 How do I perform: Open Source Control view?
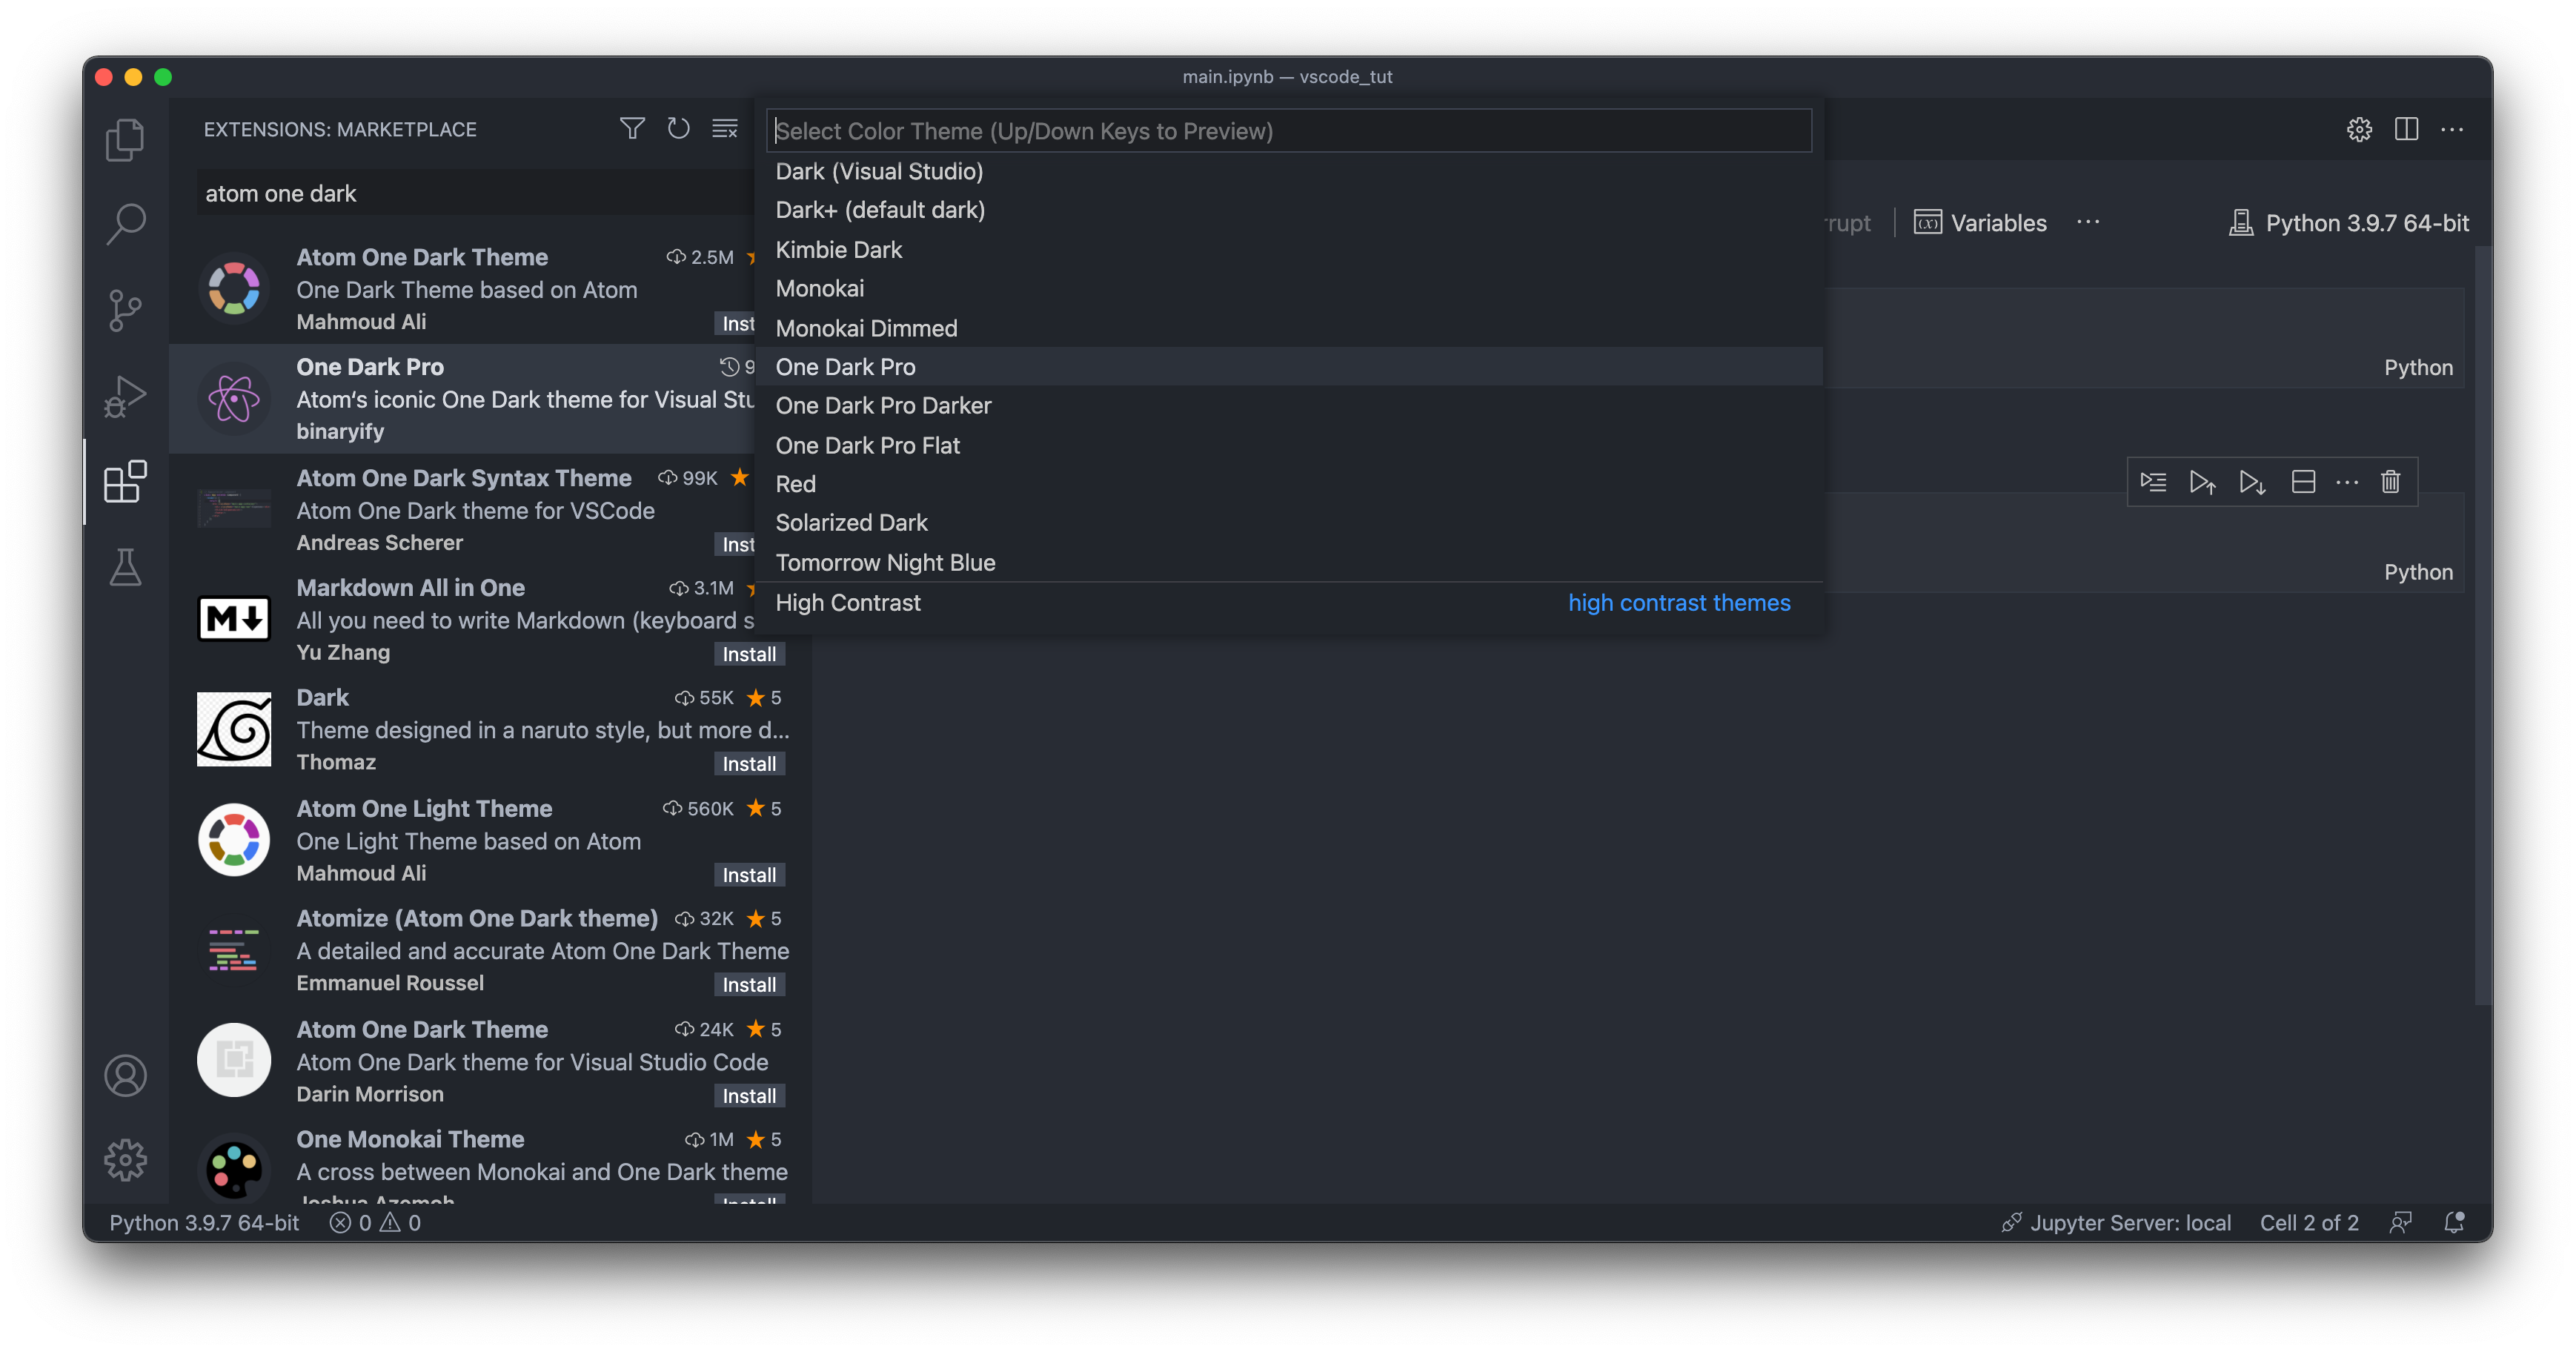[125, 310]
